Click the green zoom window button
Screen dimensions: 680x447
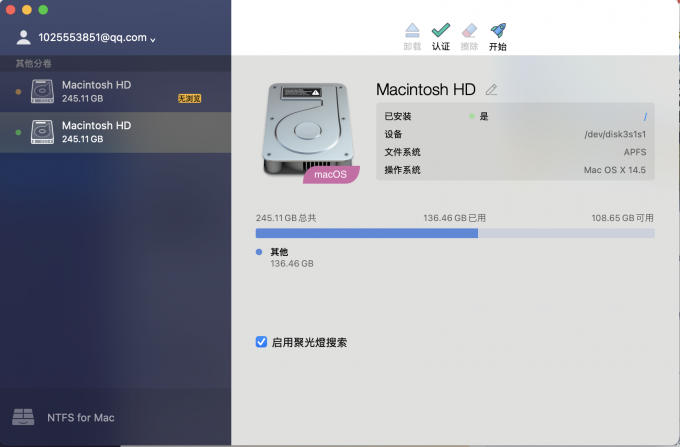pyautogui.click(x=43, y=10)
